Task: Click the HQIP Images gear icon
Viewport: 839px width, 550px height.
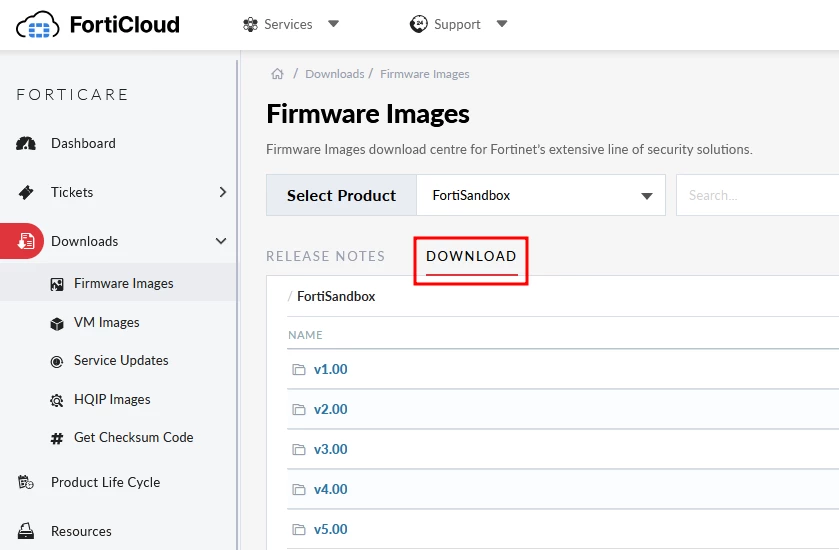Action: pos(57,400)
